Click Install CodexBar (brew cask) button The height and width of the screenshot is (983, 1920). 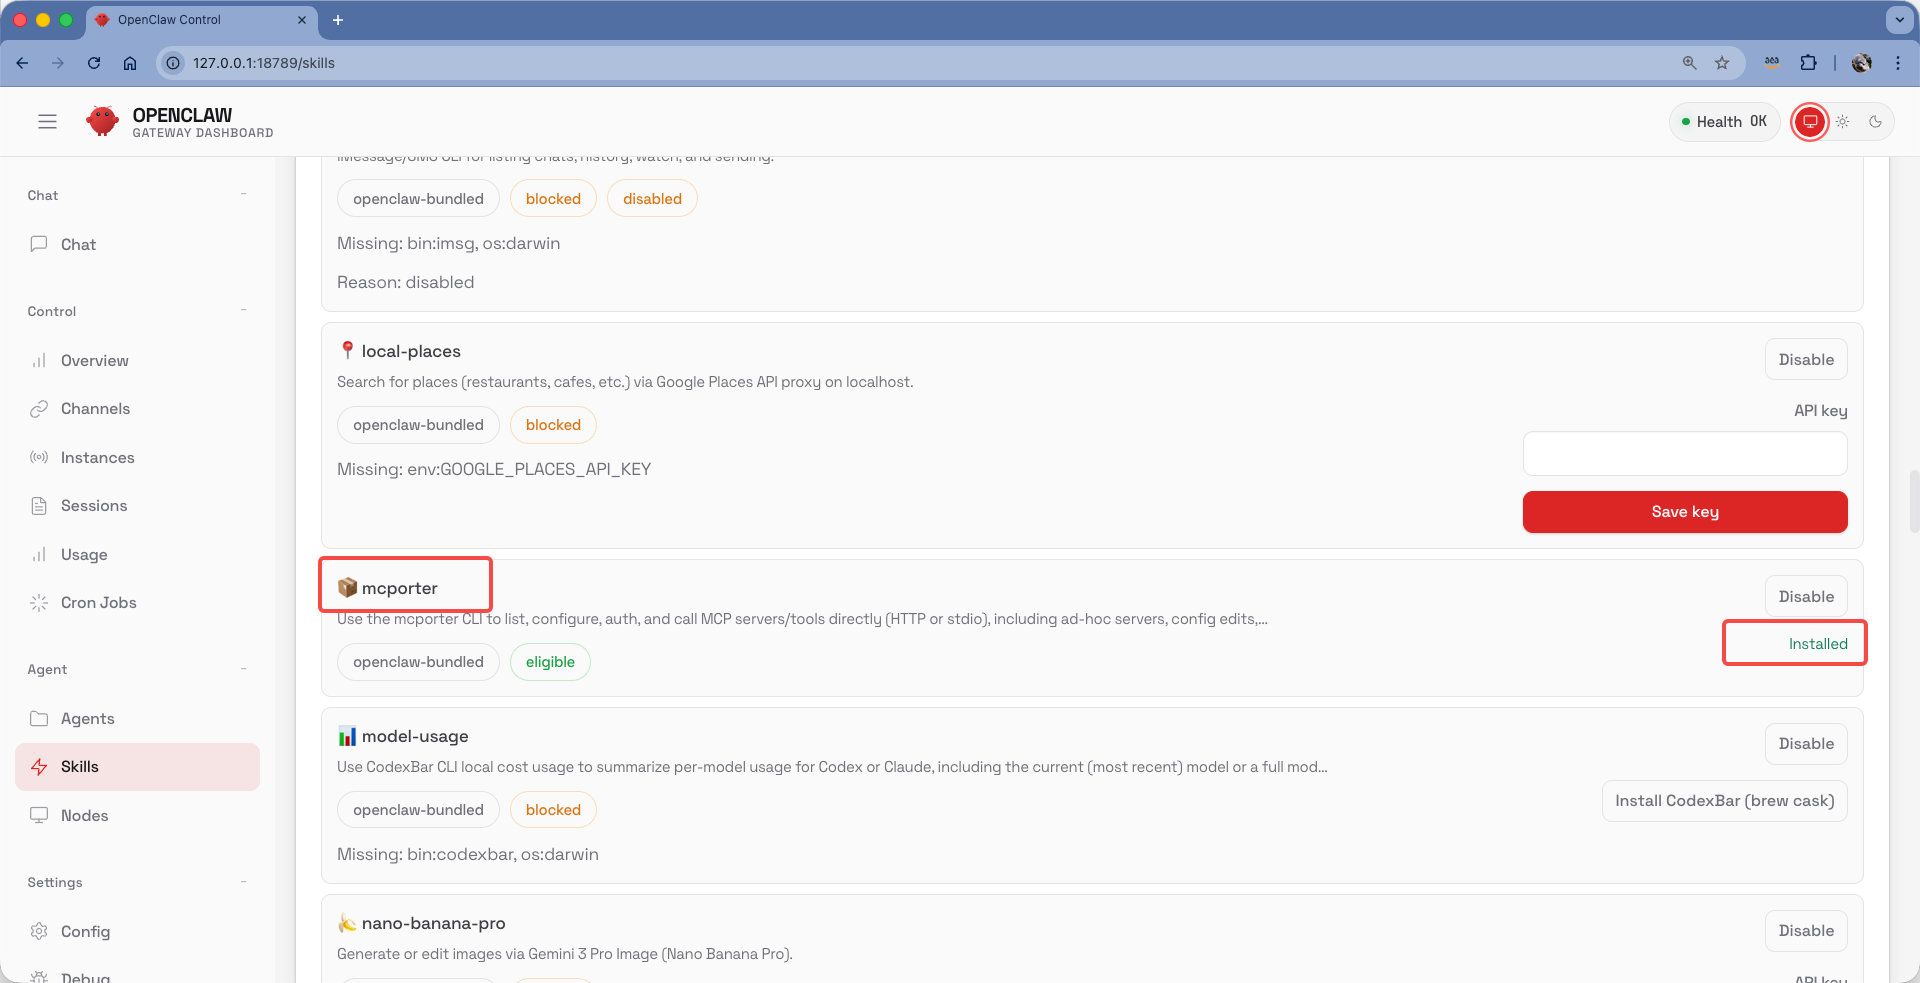1724,801
